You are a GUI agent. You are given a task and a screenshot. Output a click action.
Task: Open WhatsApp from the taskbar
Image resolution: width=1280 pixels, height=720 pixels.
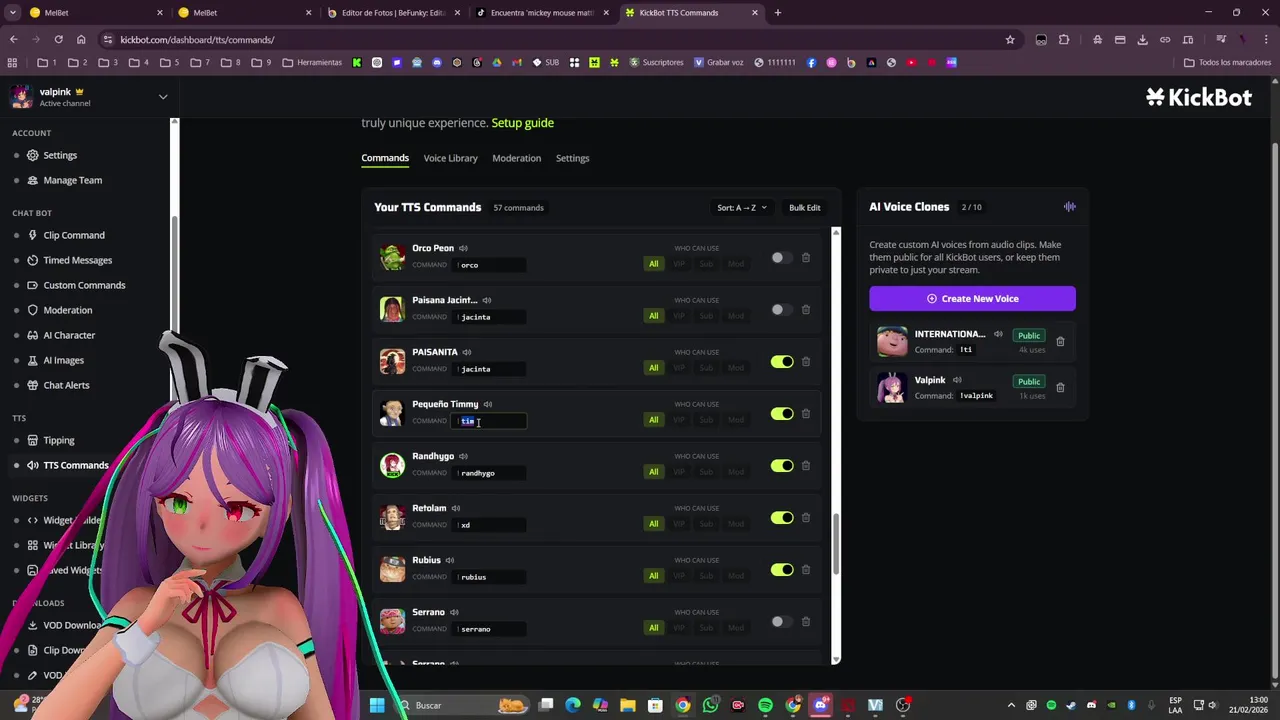coord(710,706)
